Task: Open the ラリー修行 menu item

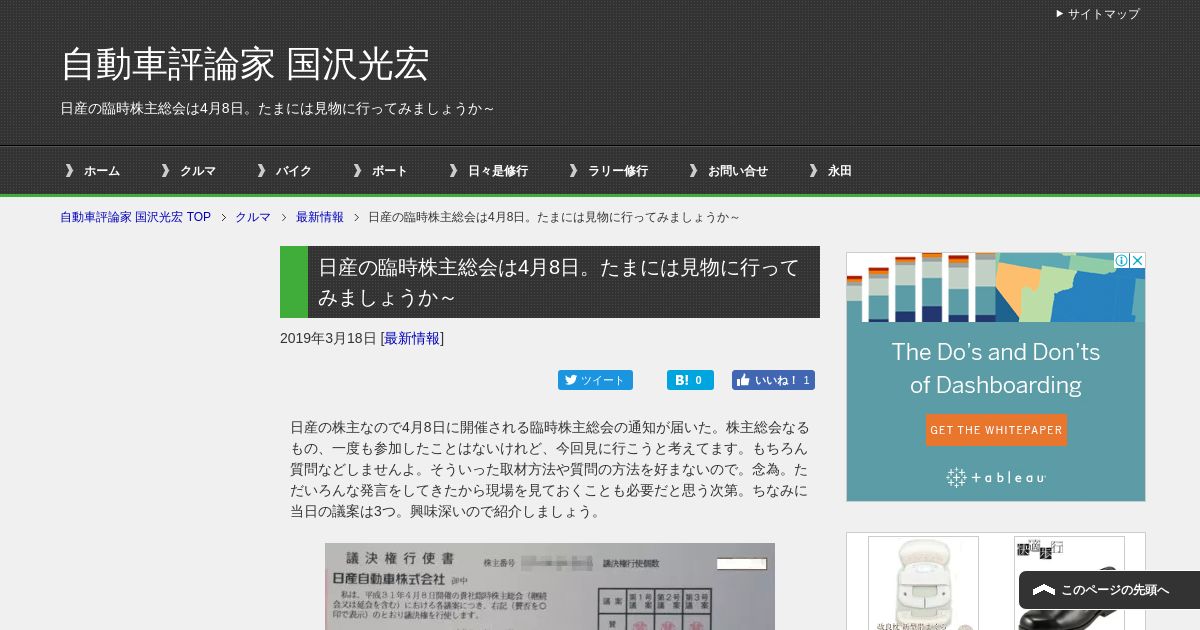Action: click(x=618, y=171)
